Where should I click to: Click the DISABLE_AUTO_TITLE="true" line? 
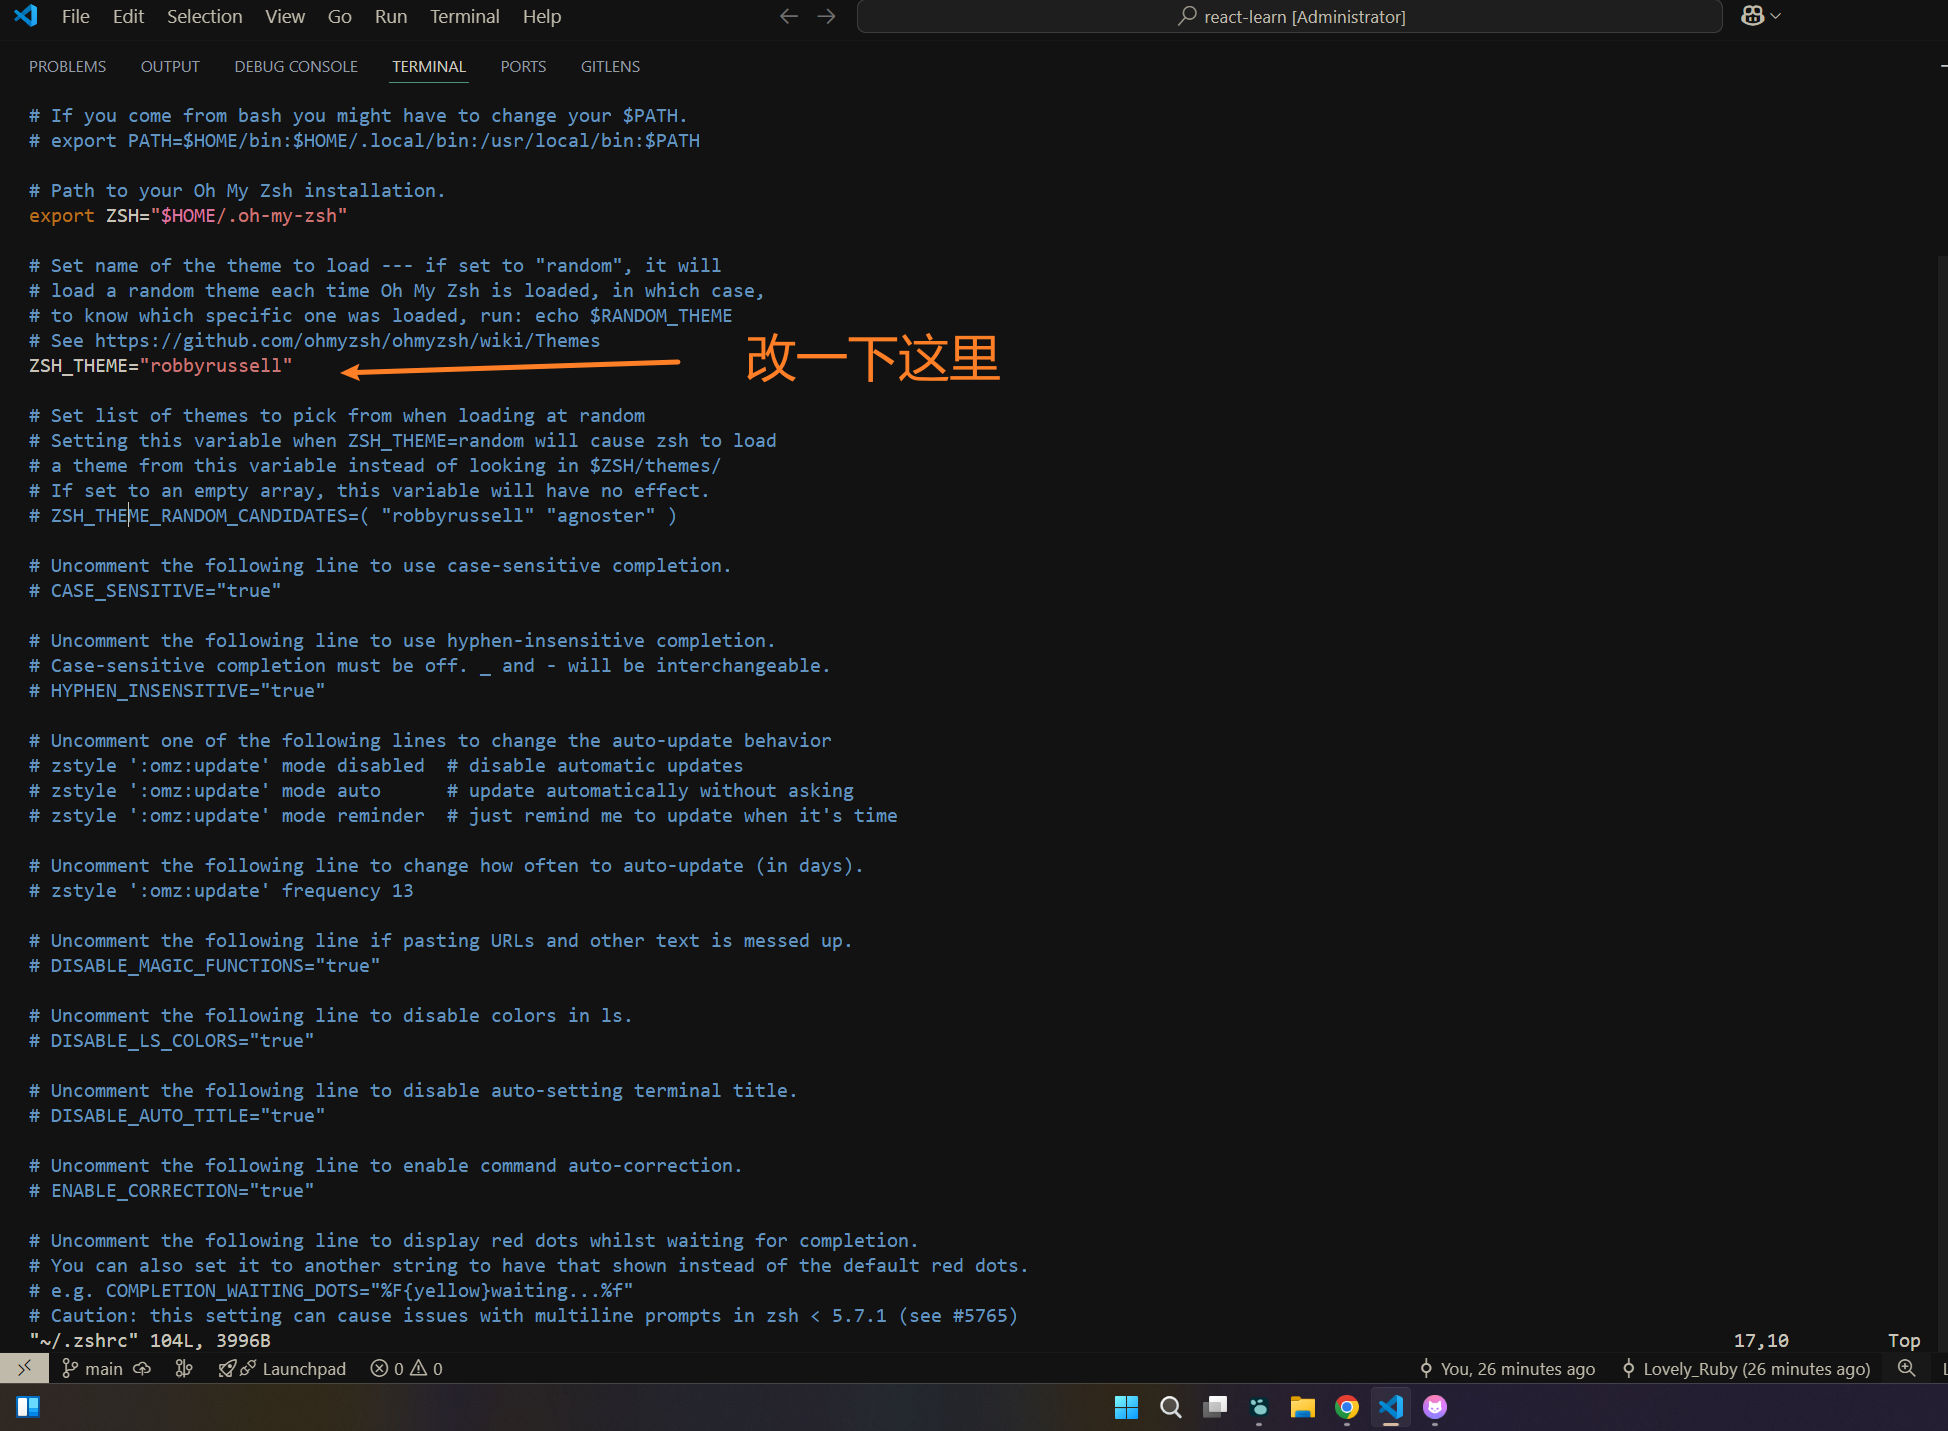click(177, 1116)
